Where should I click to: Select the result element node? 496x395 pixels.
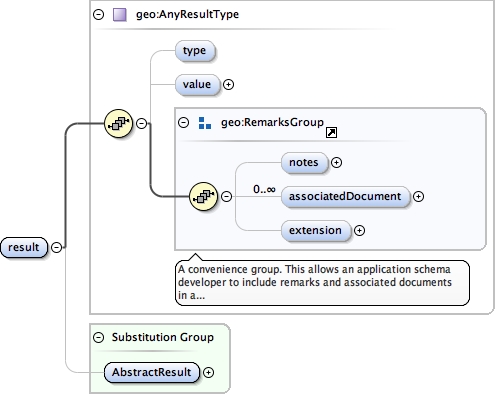[24, 247]
